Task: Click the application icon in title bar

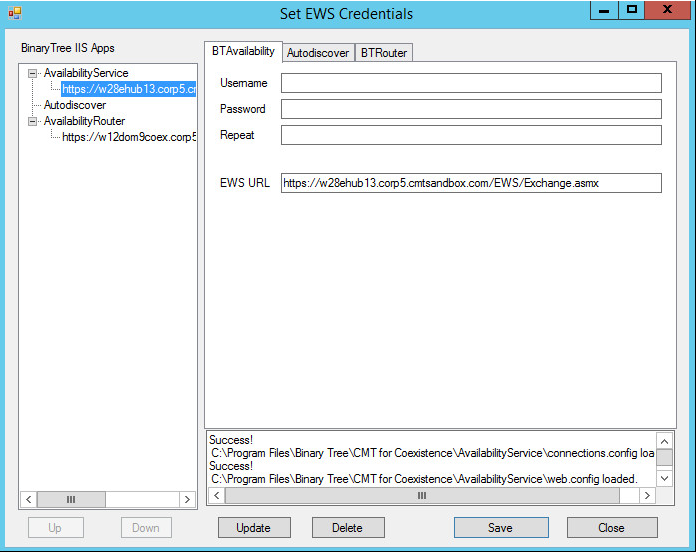Action: (15, 13)
